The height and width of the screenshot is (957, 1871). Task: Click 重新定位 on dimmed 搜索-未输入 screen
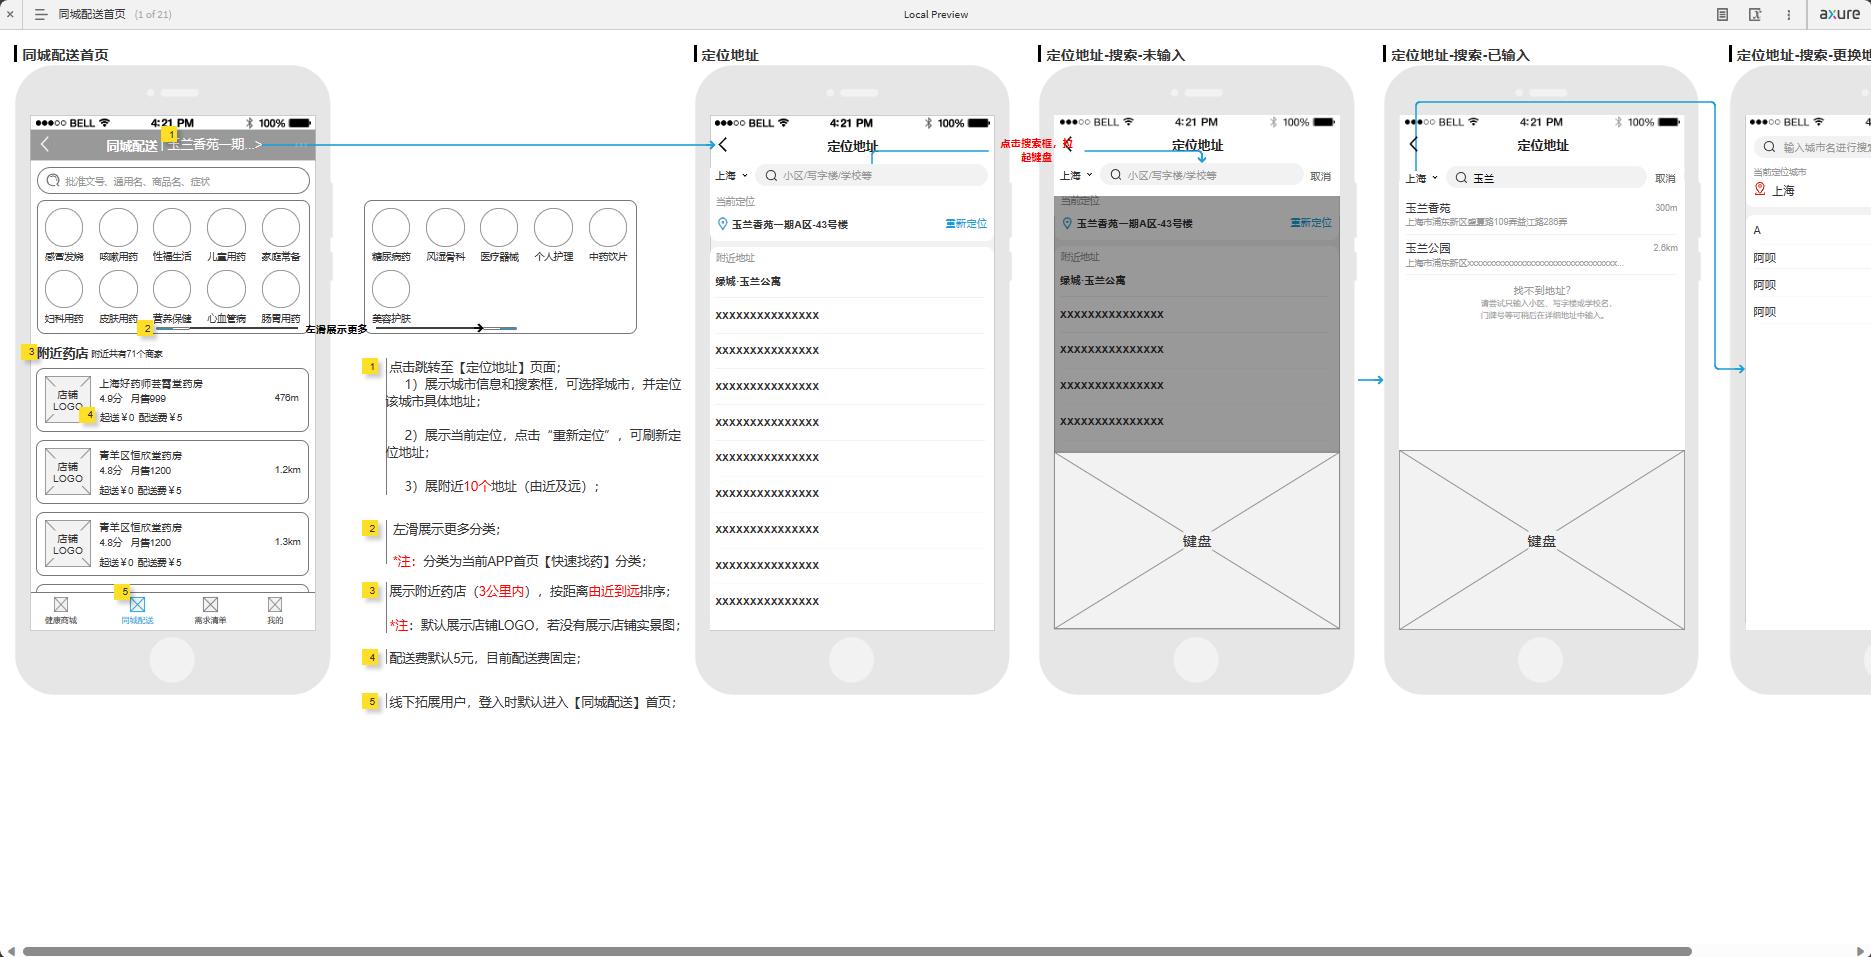point(1311,222)
